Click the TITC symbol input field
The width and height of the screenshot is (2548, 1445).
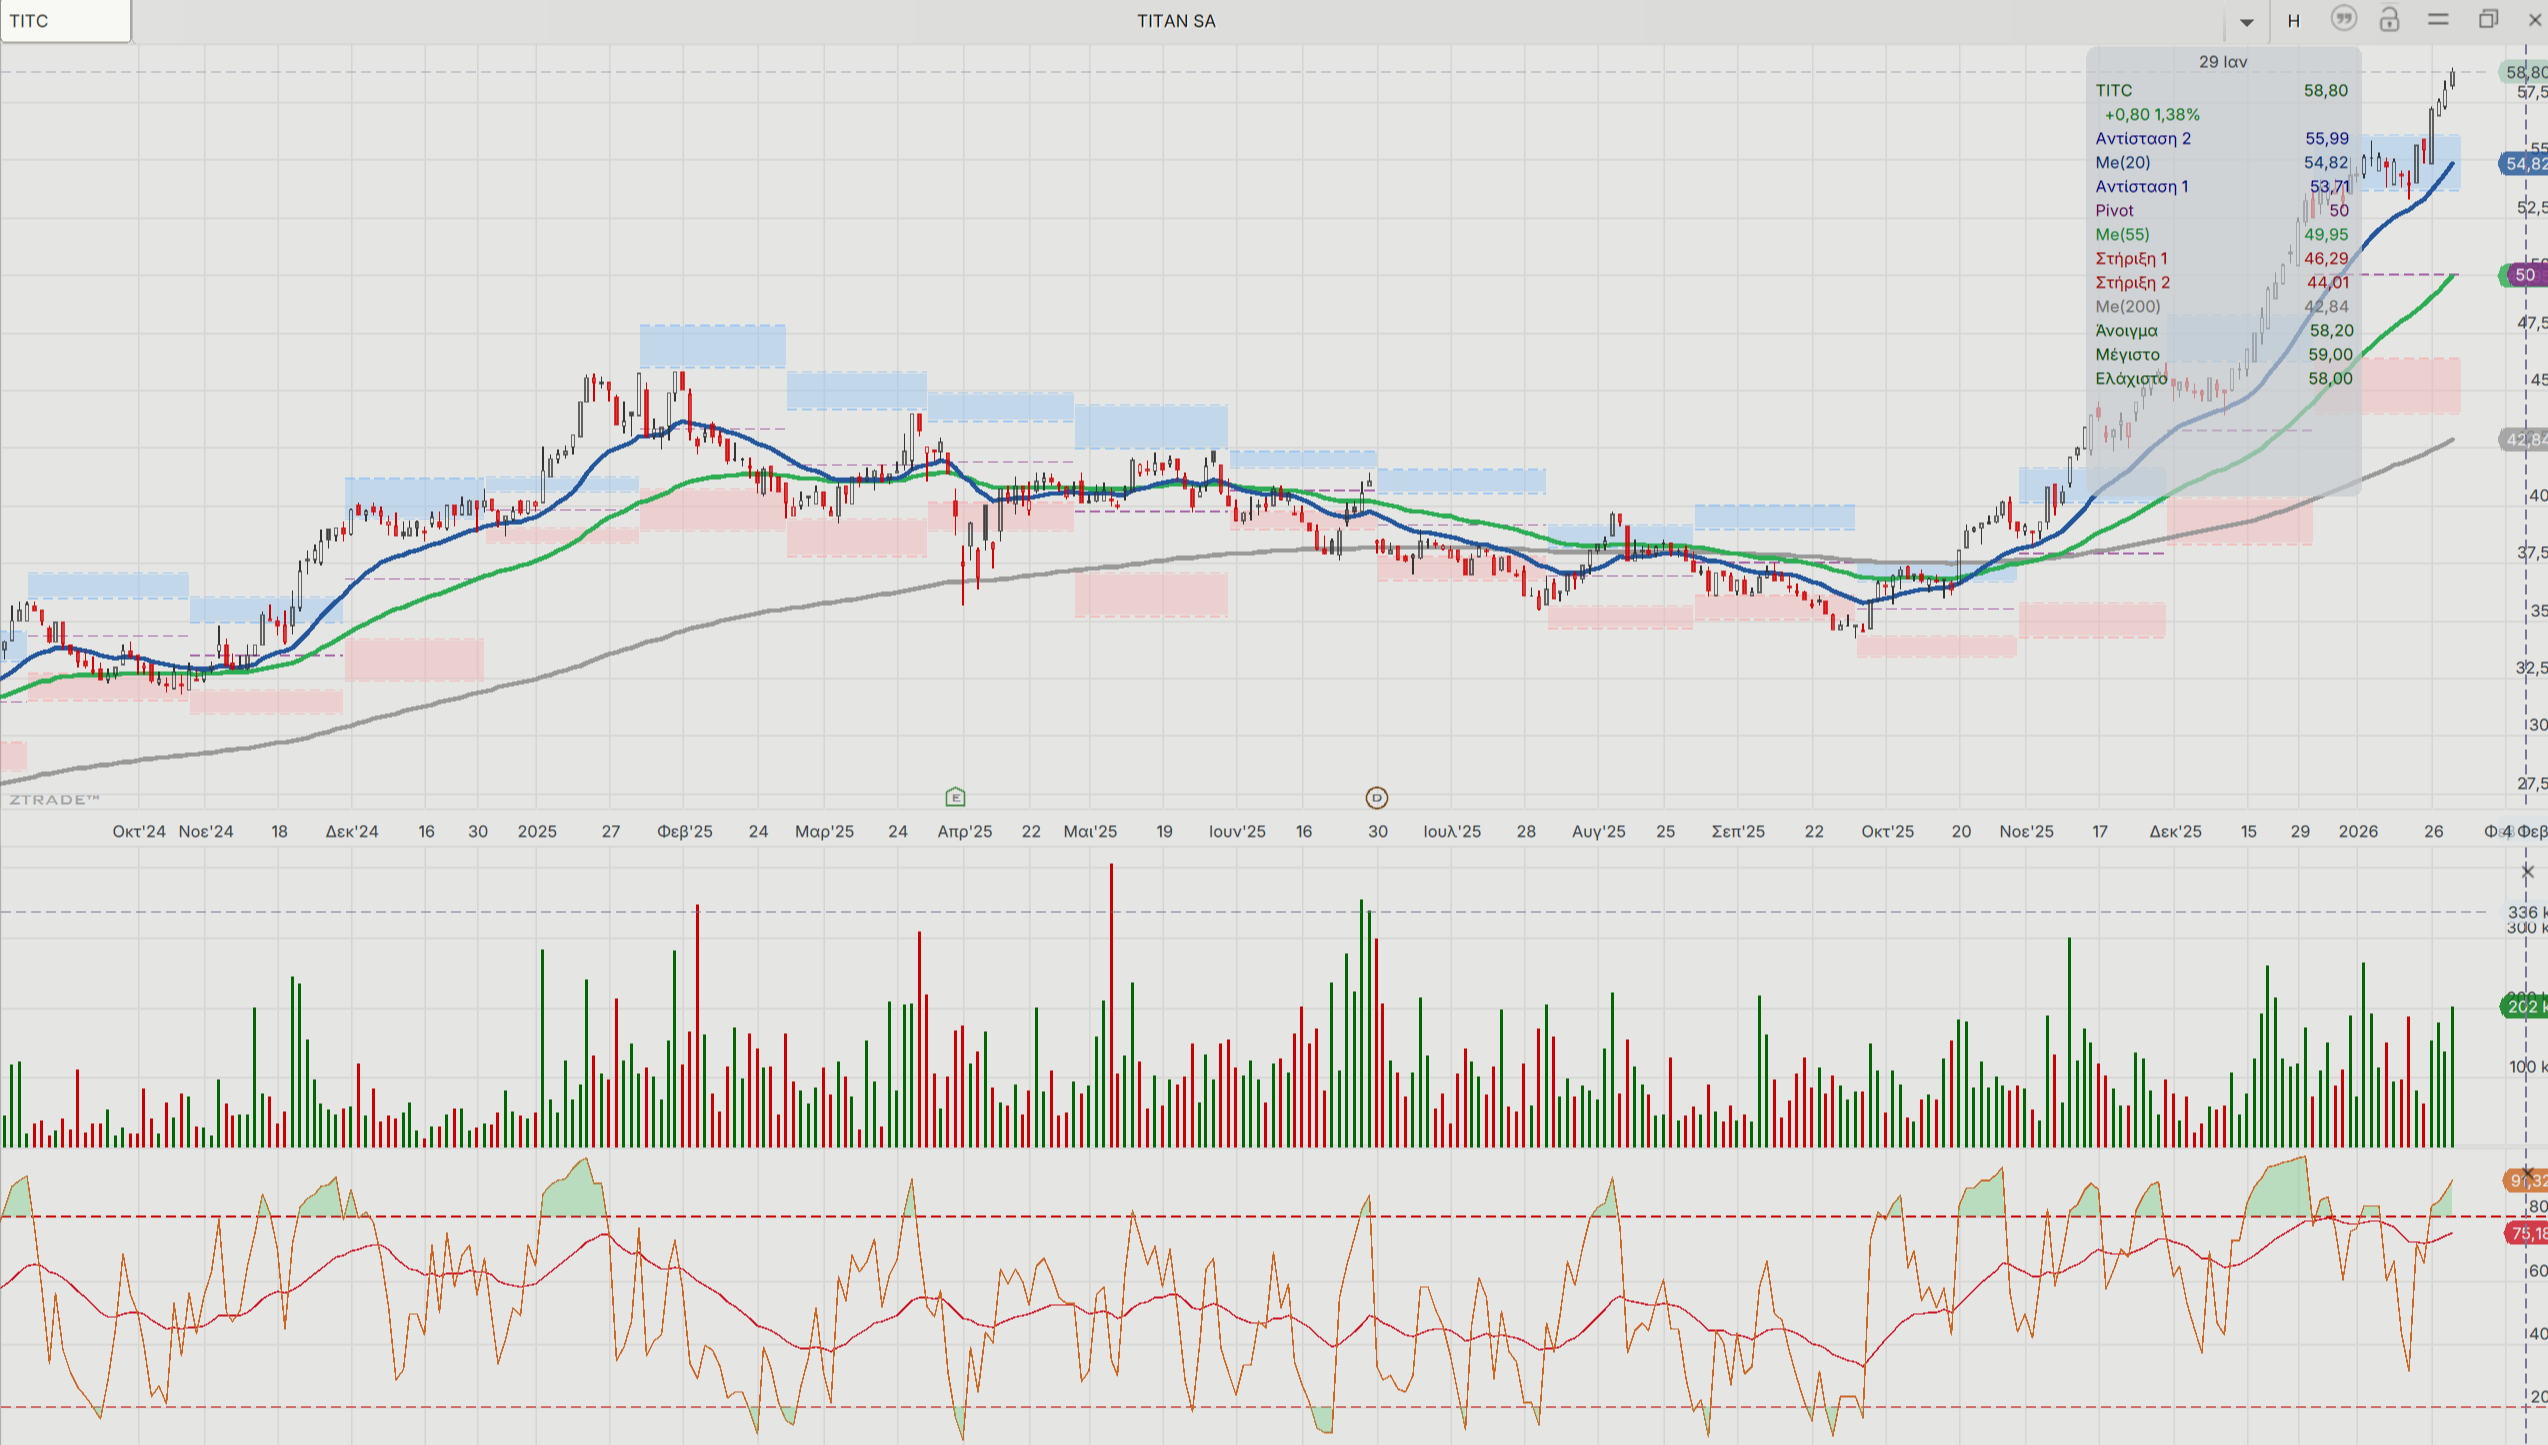click(x=65, y=21)
